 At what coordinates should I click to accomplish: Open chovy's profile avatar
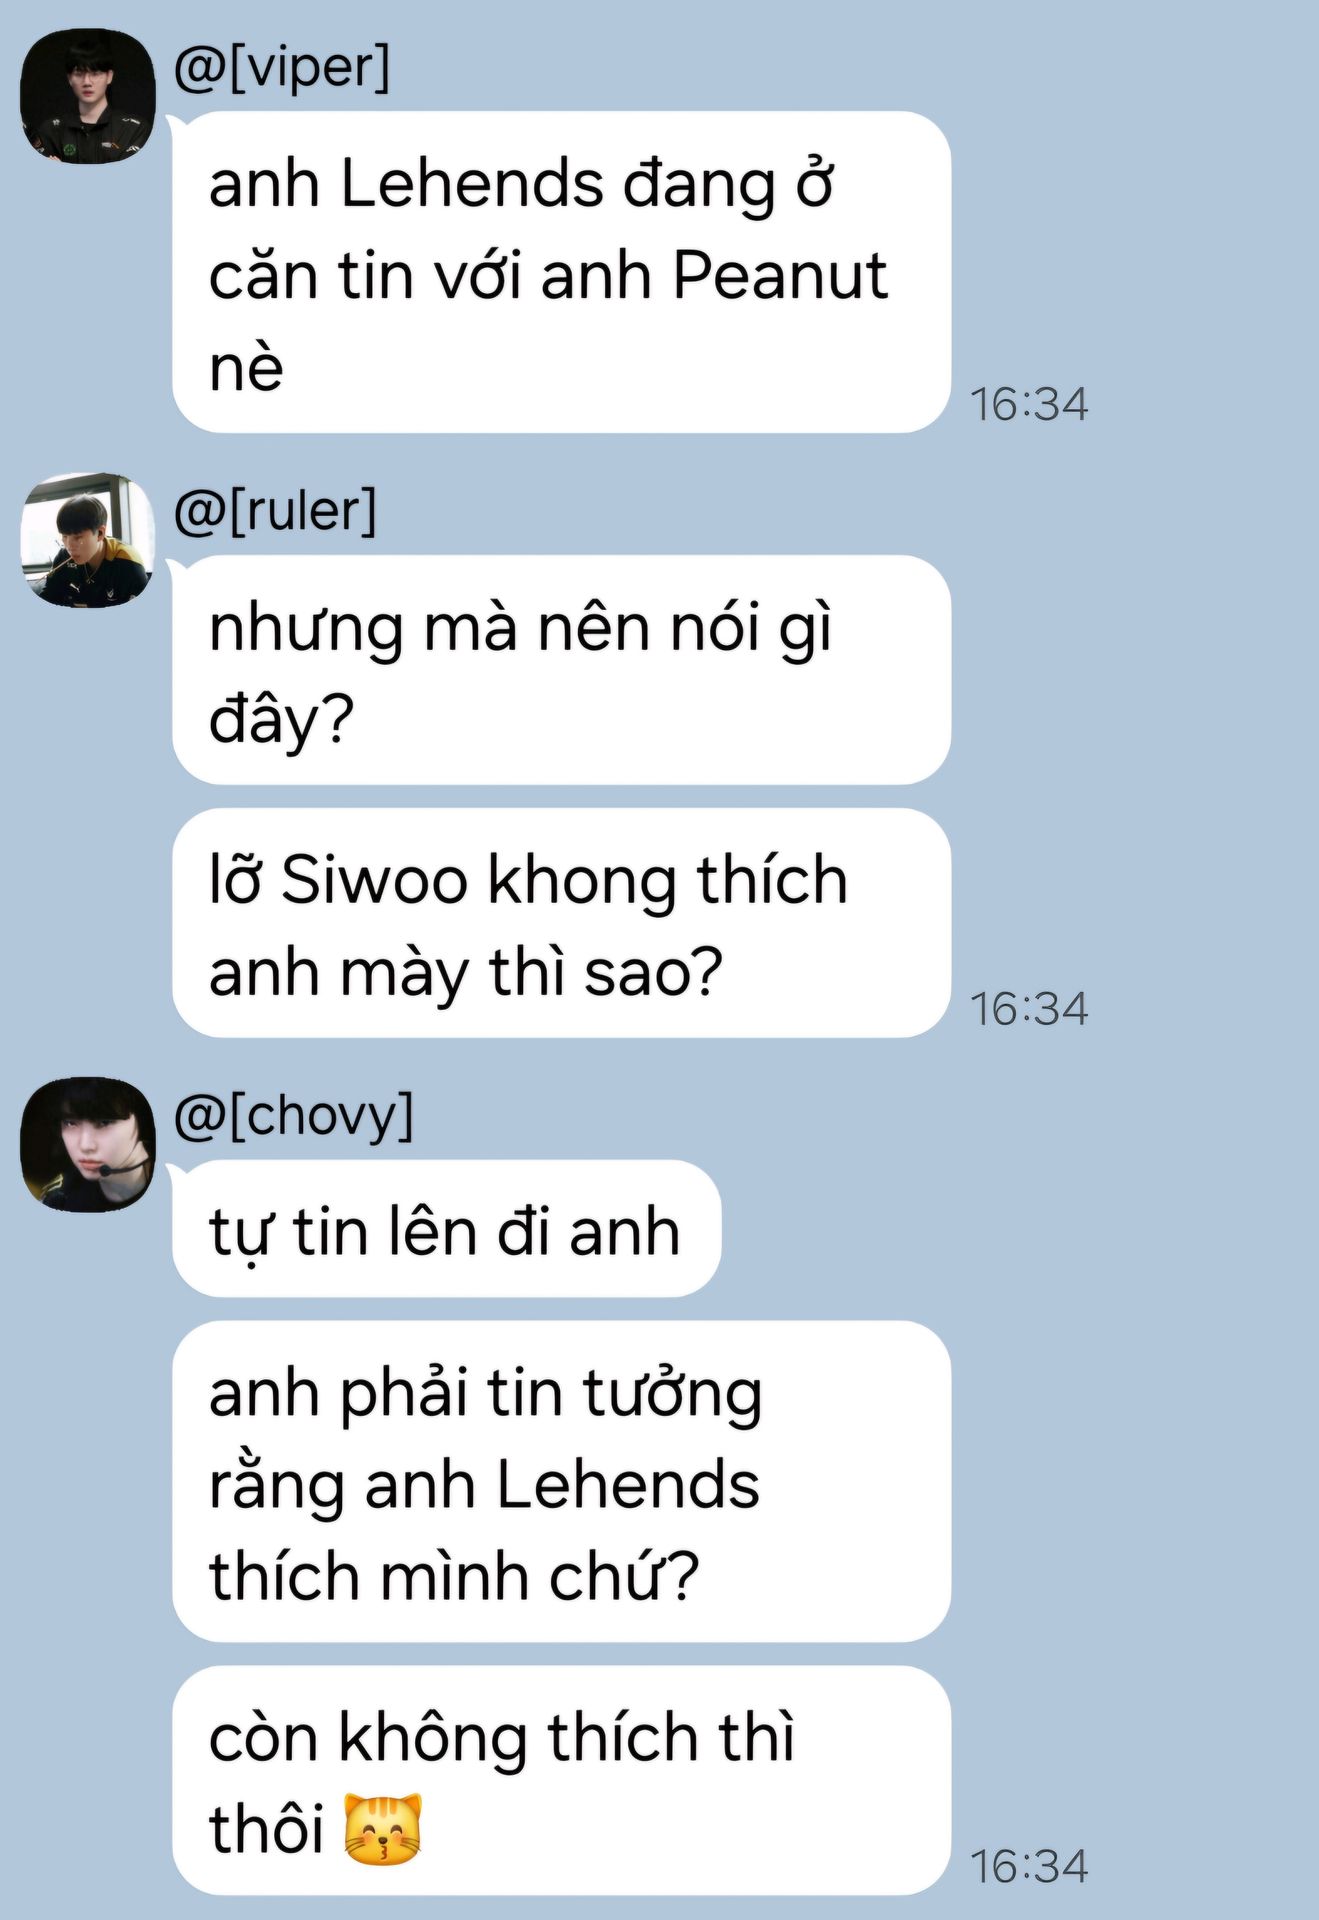[88, 1144]
